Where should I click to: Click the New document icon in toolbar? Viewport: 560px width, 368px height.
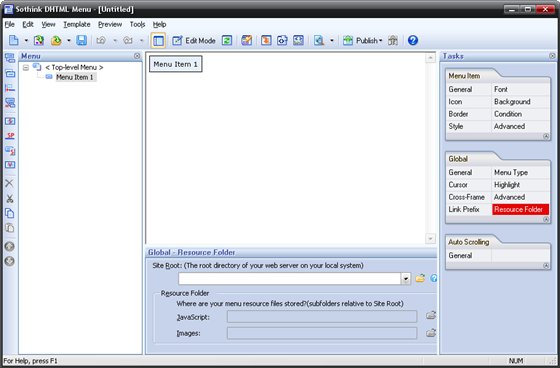14,40
